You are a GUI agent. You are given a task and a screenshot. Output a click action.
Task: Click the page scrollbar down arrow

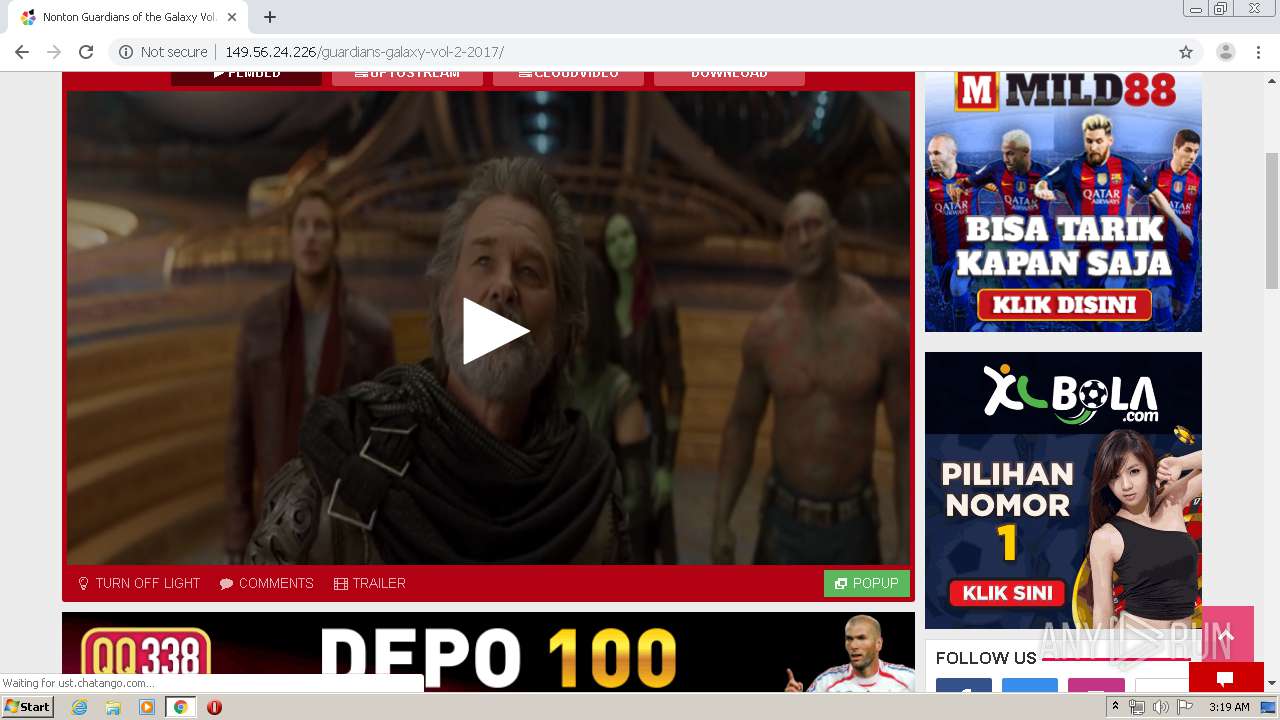pos(1272,683)
